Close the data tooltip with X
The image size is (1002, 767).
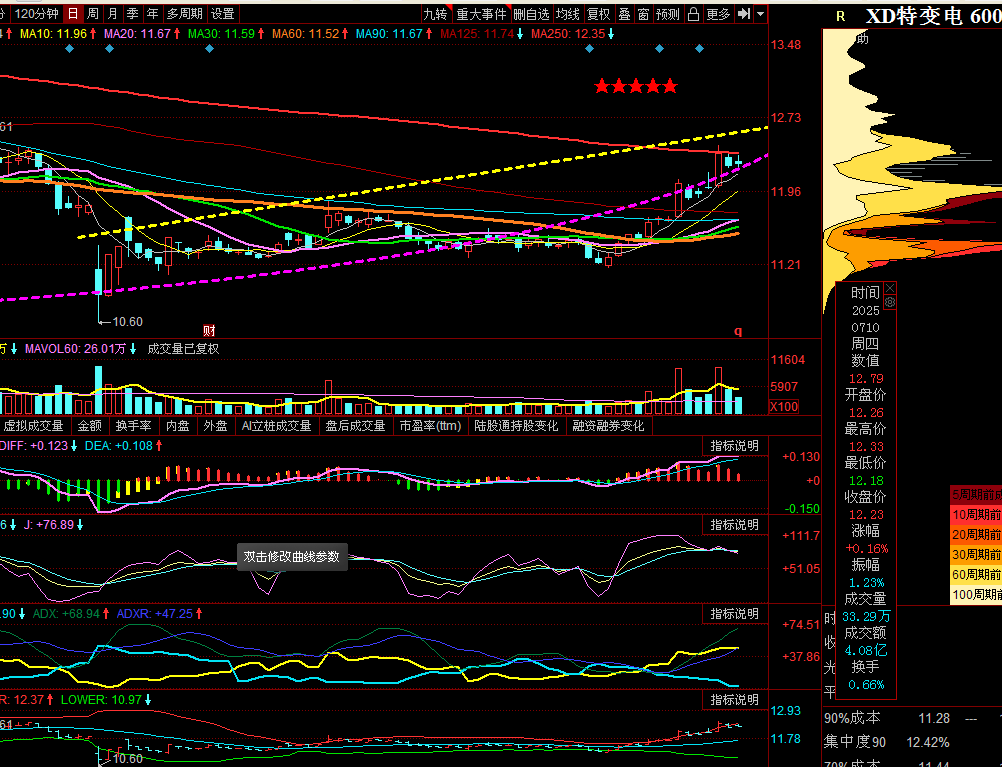click(890, 288)
